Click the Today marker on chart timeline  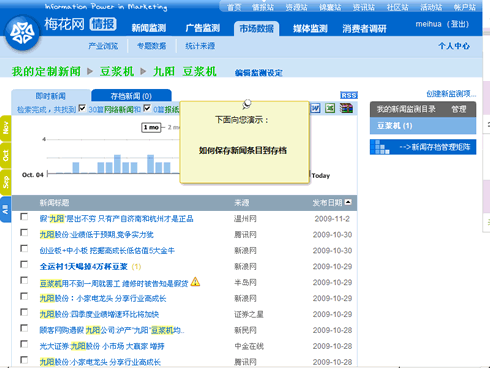(x=321, y=176)
